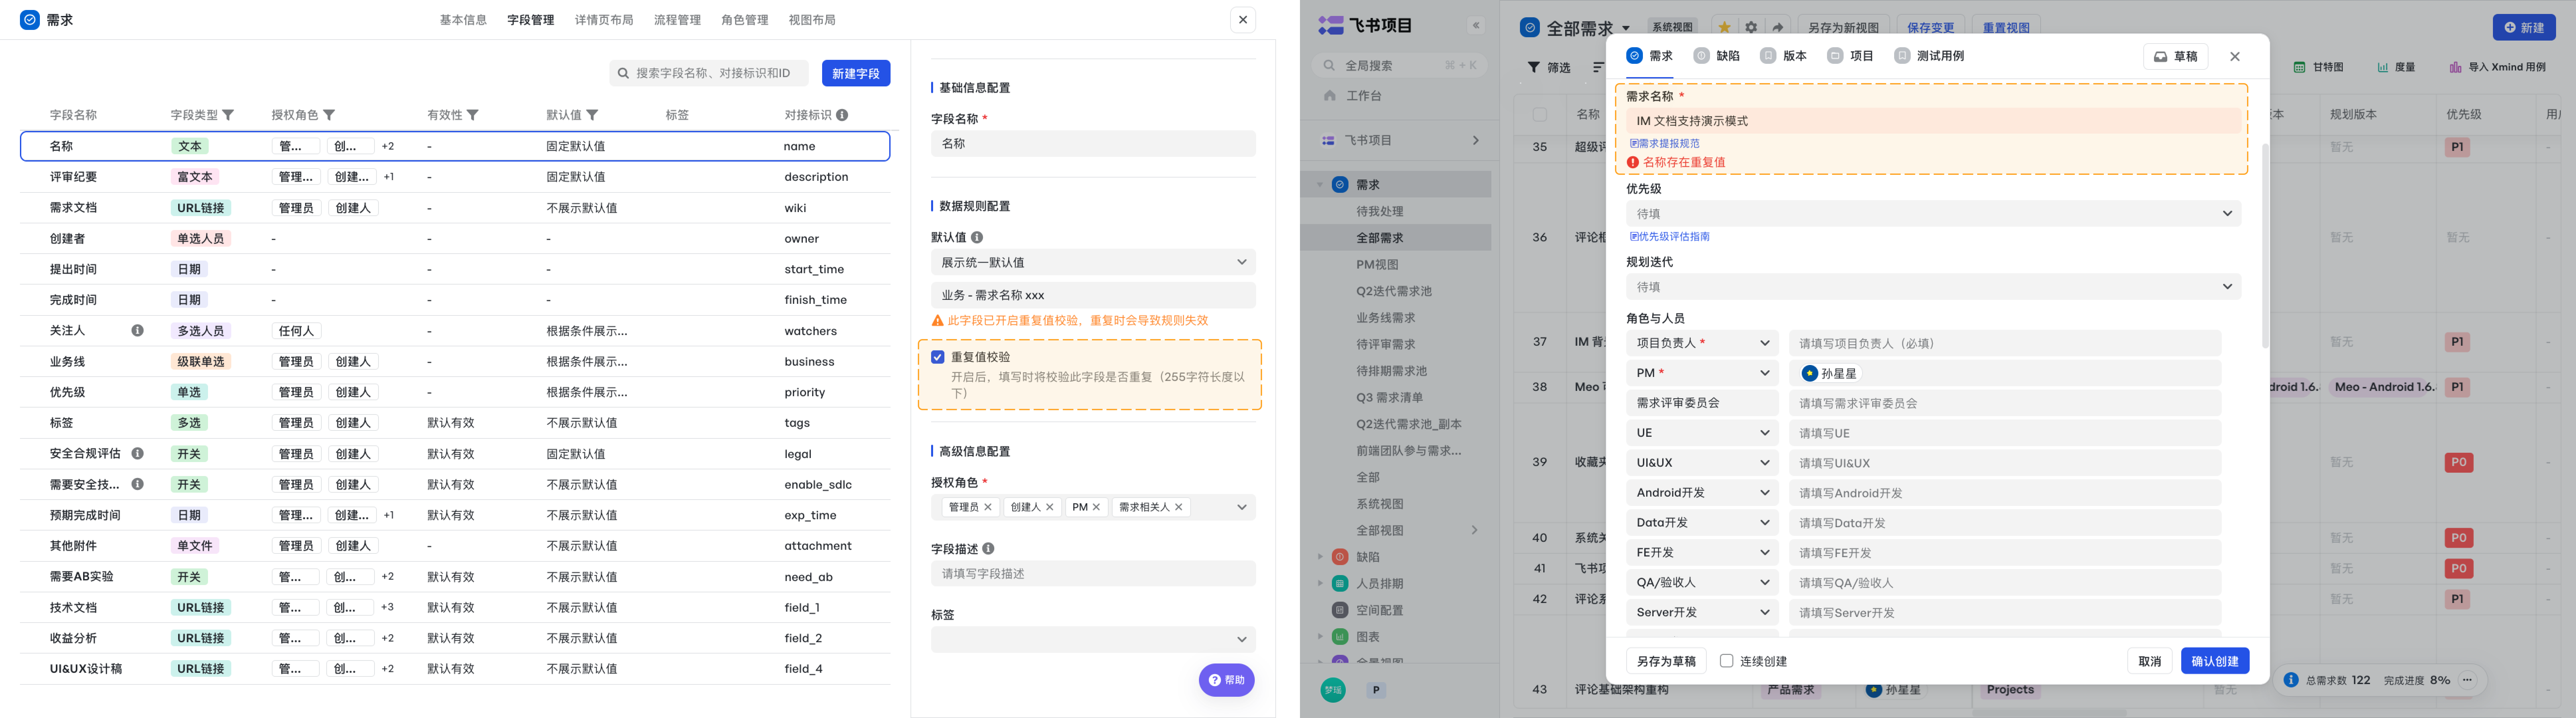Click the info icon beside 默认值 label
This screenshot has width=2576, height=718.
pos(977,238)
